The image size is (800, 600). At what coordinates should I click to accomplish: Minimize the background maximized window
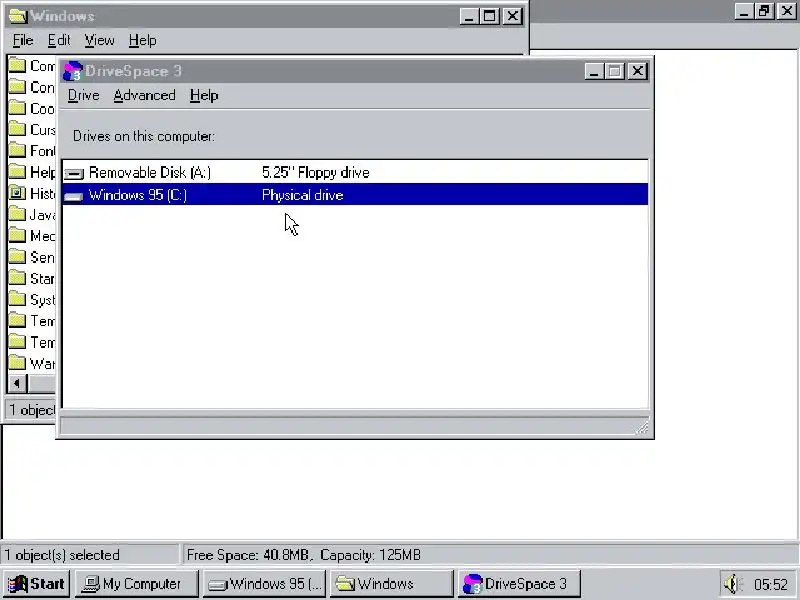744,11
